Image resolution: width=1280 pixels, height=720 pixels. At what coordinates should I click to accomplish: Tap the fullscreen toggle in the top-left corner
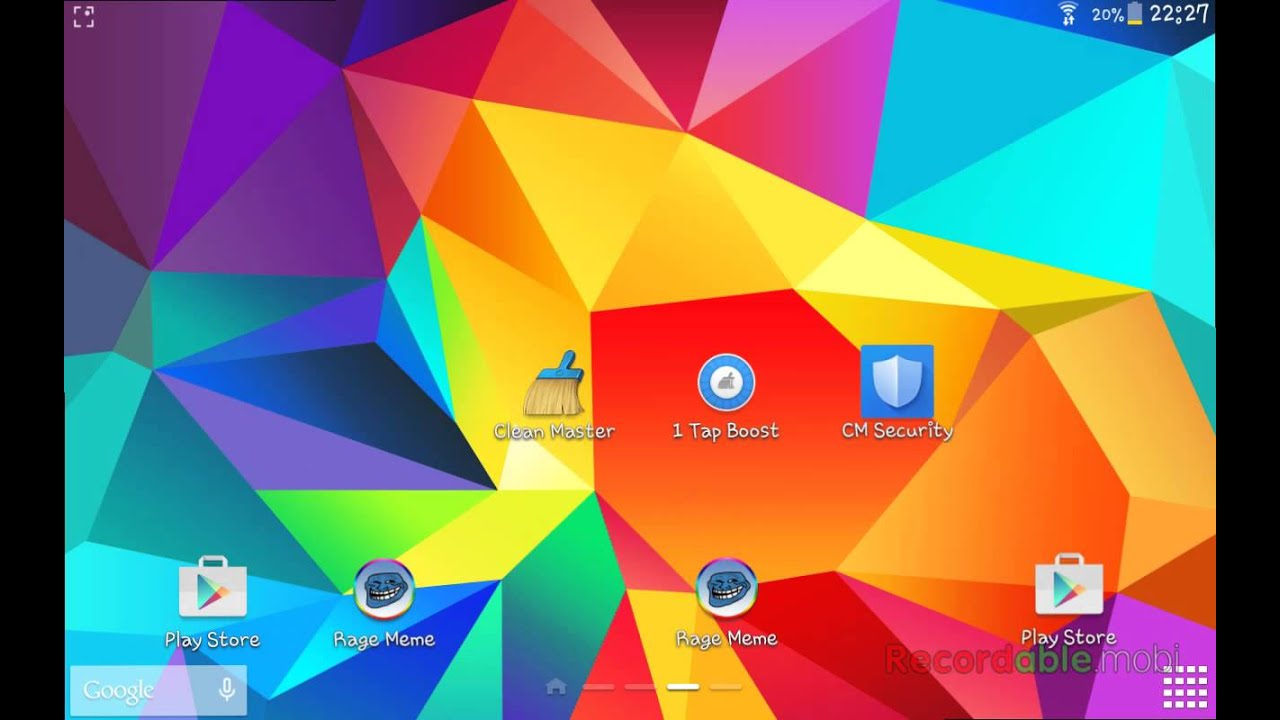pos(84,16)
